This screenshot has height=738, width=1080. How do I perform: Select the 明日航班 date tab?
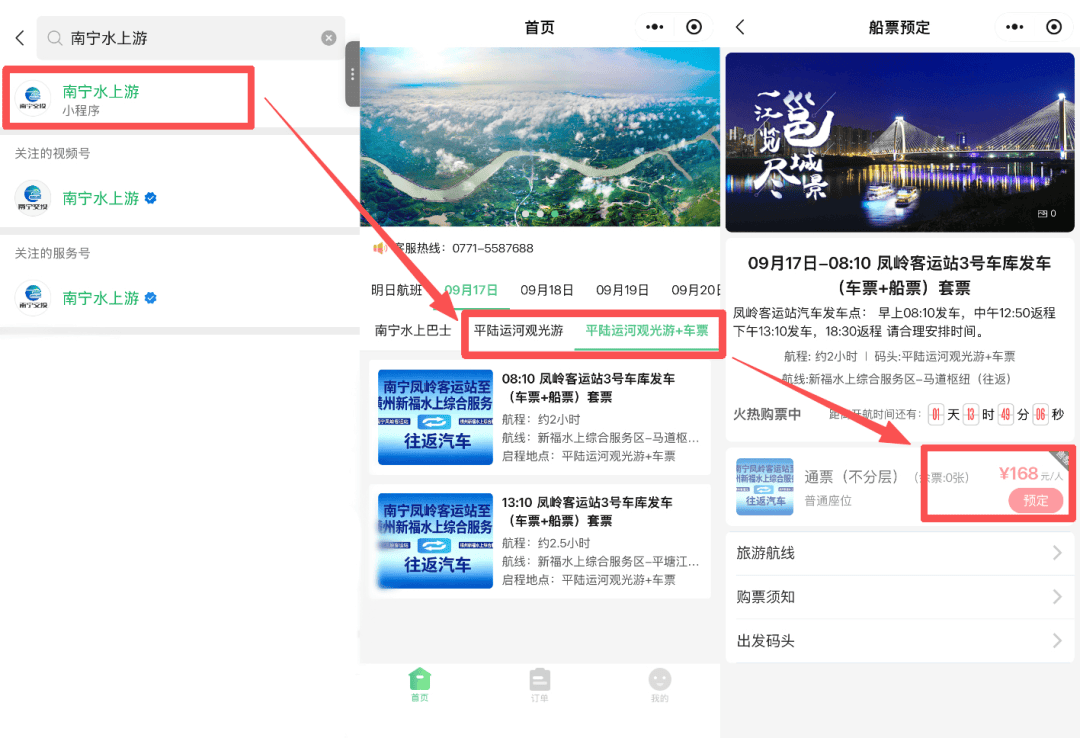tap(396, 290)
